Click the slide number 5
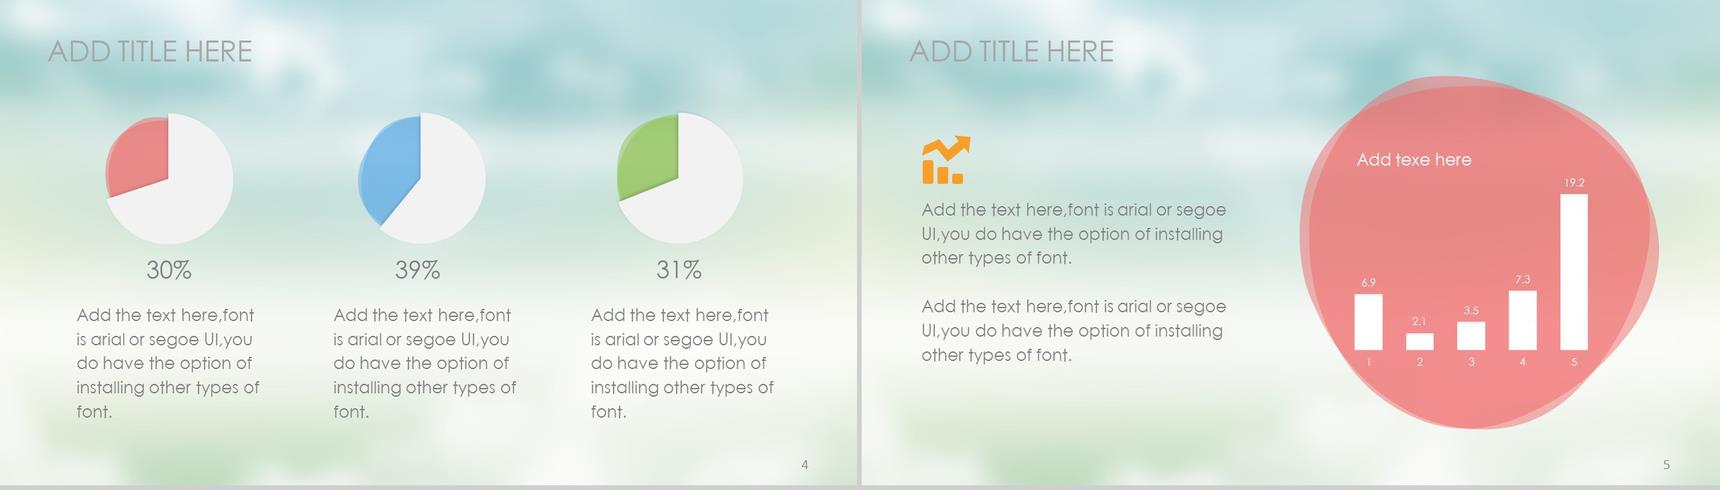The width and height of the screenshot is (1720, 490). tap(1667, 464)
